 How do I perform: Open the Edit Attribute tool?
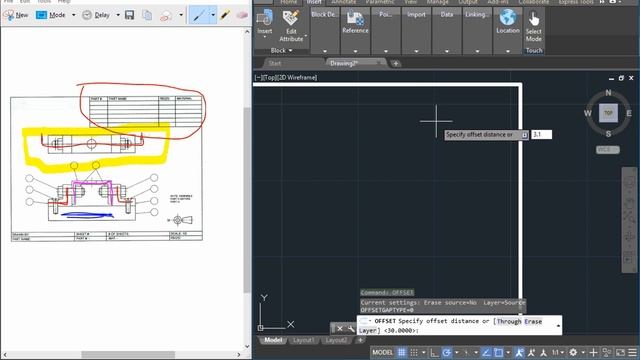pyautogui.click(x=291, y=26)
